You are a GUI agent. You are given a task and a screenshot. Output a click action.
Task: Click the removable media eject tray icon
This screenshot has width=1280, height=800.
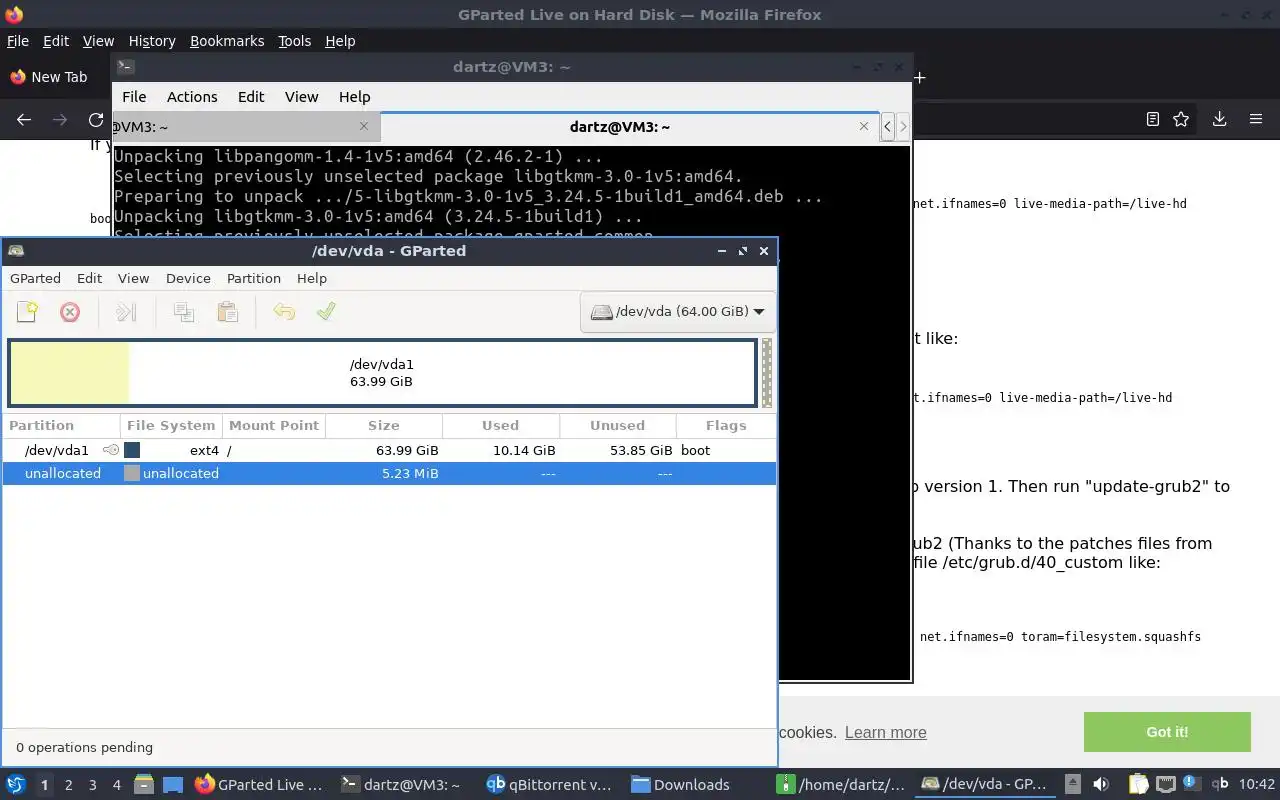(1073, 785)
